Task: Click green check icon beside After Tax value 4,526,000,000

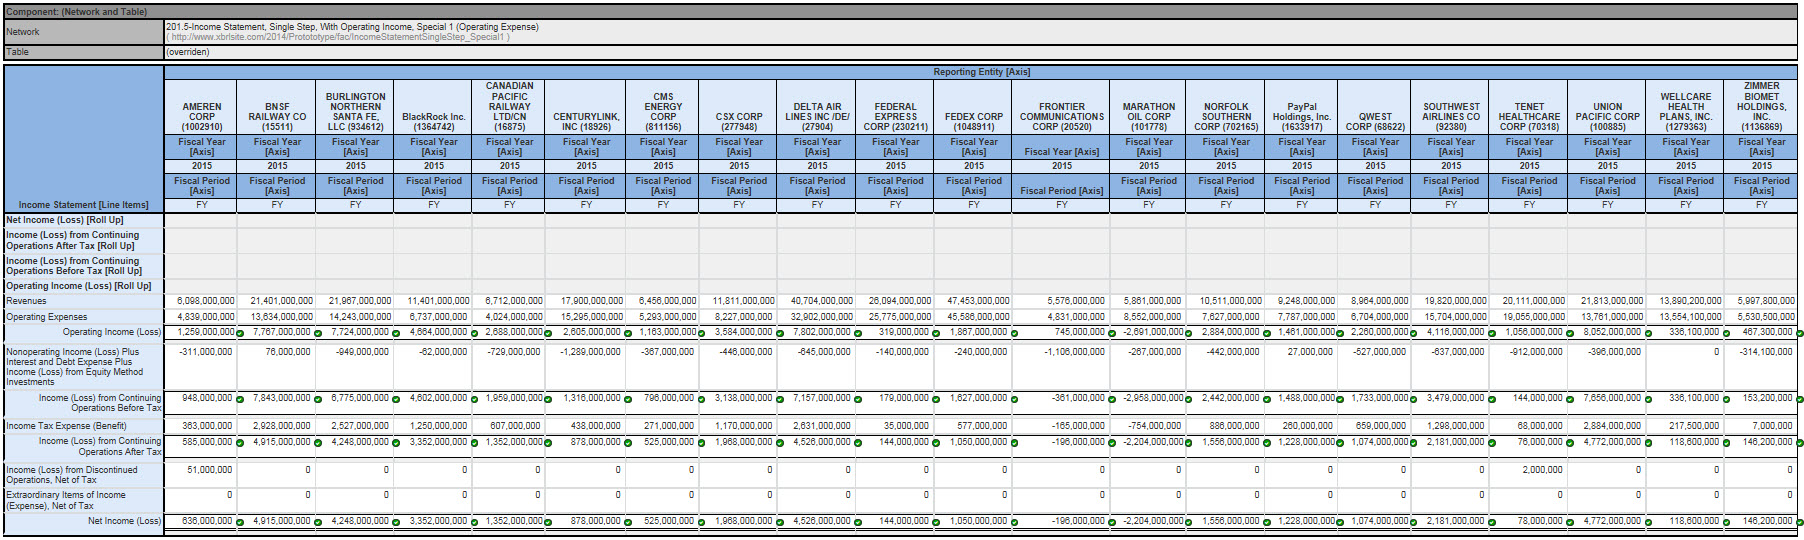Action: 858,443
